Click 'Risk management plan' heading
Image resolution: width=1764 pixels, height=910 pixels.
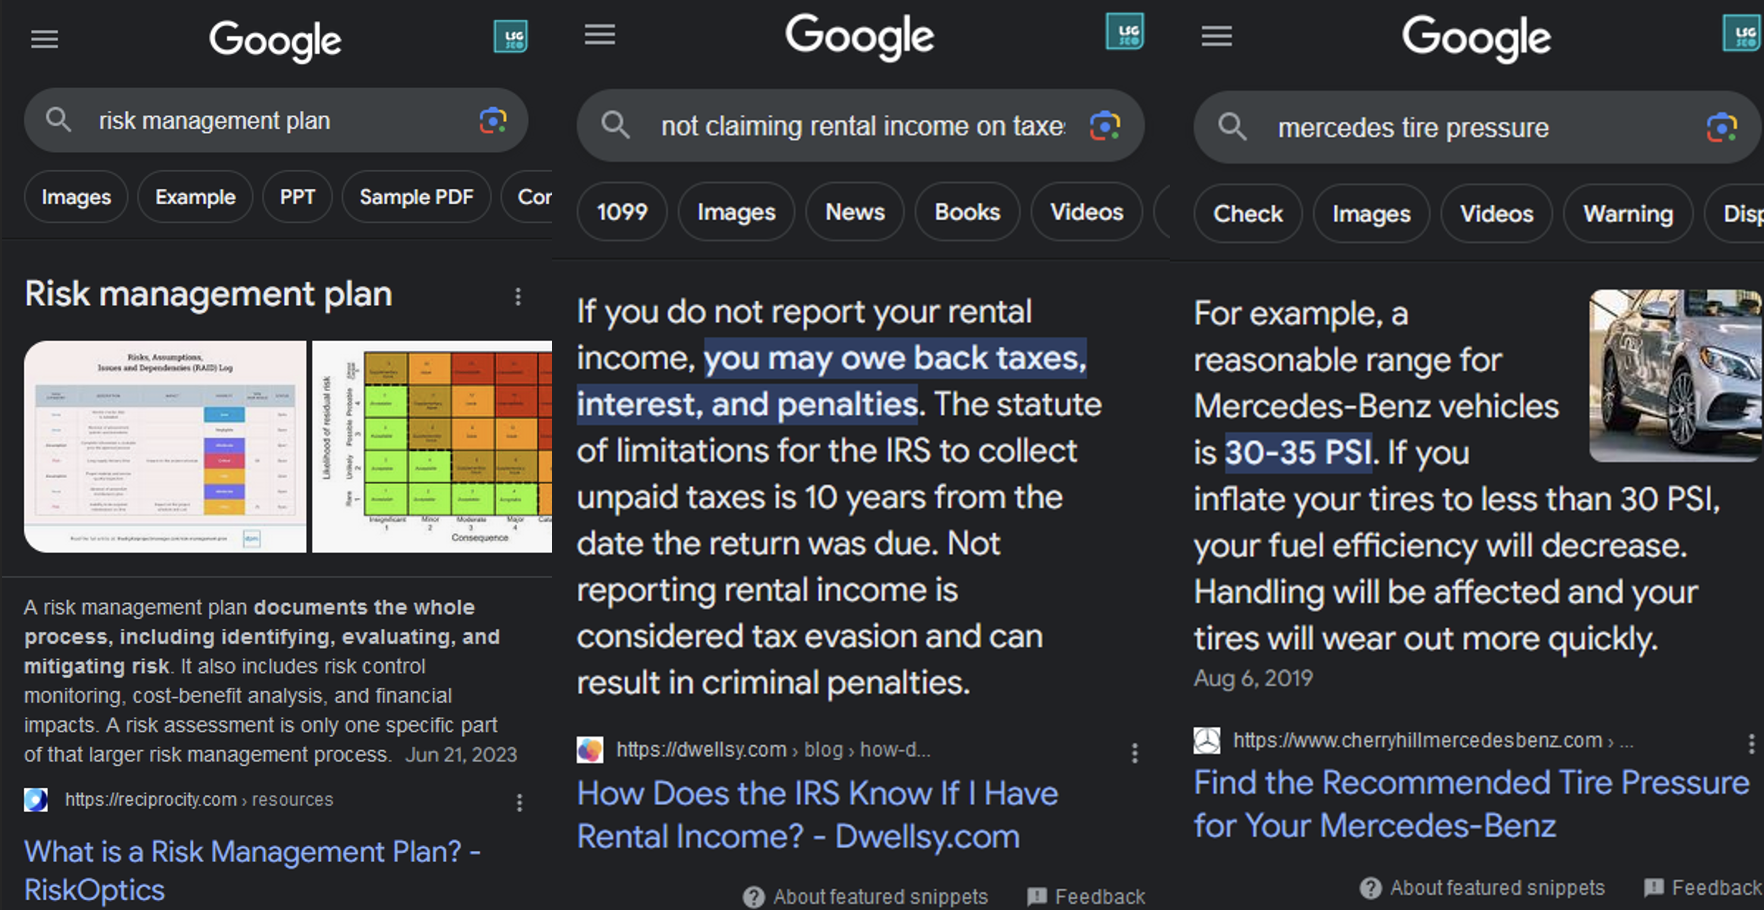208,294
